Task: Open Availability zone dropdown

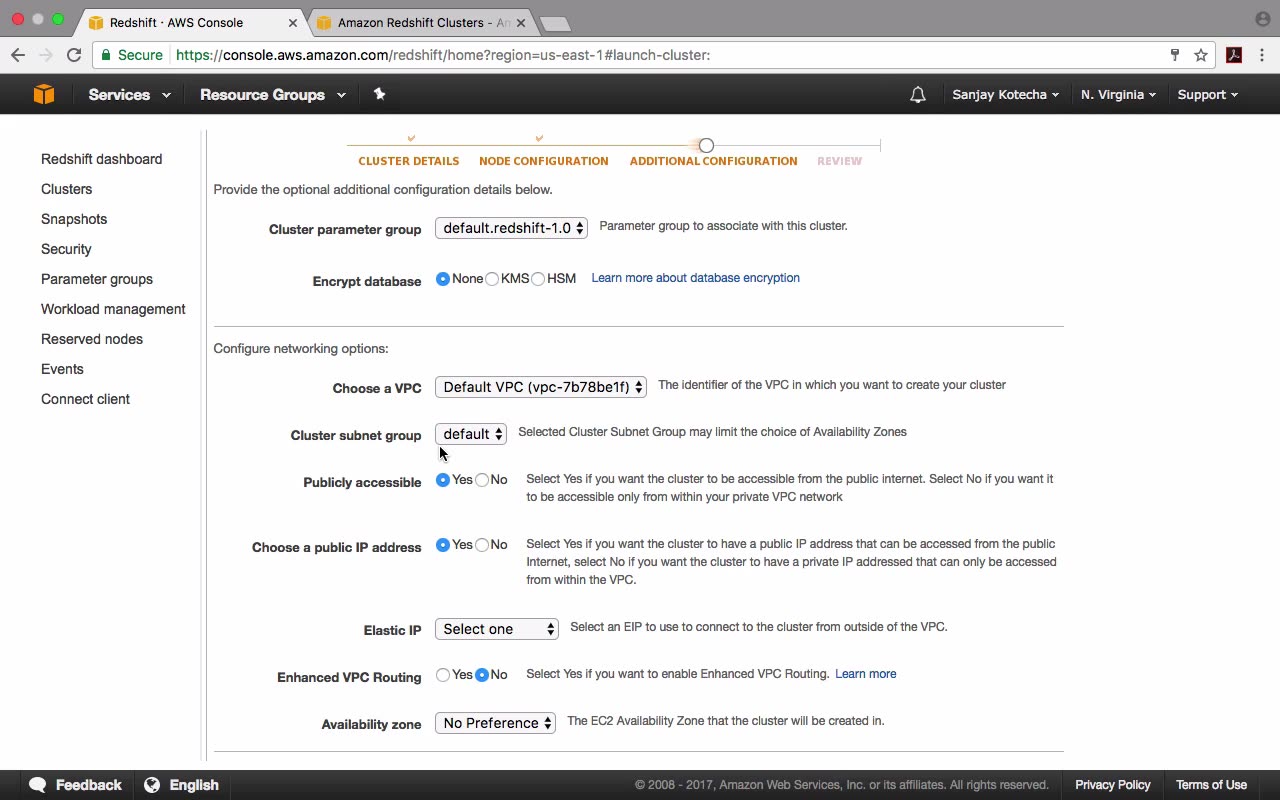Action: 495,723
